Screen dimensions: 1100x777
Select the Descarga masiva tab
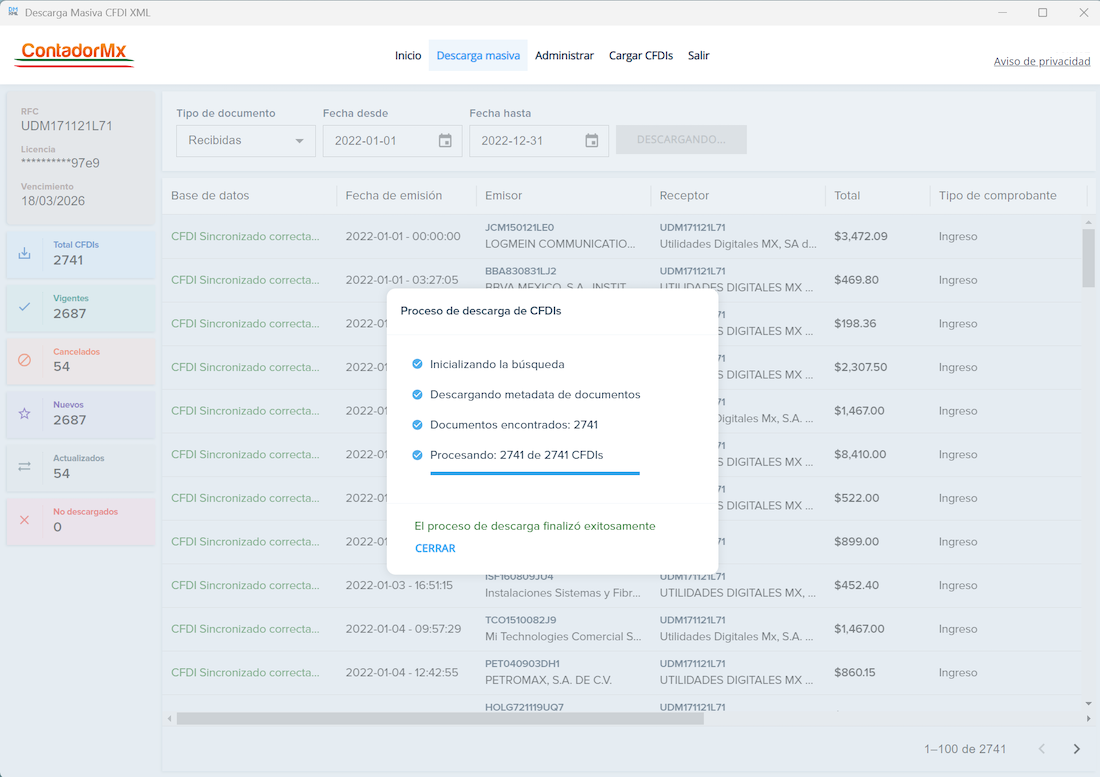[478, 55]
